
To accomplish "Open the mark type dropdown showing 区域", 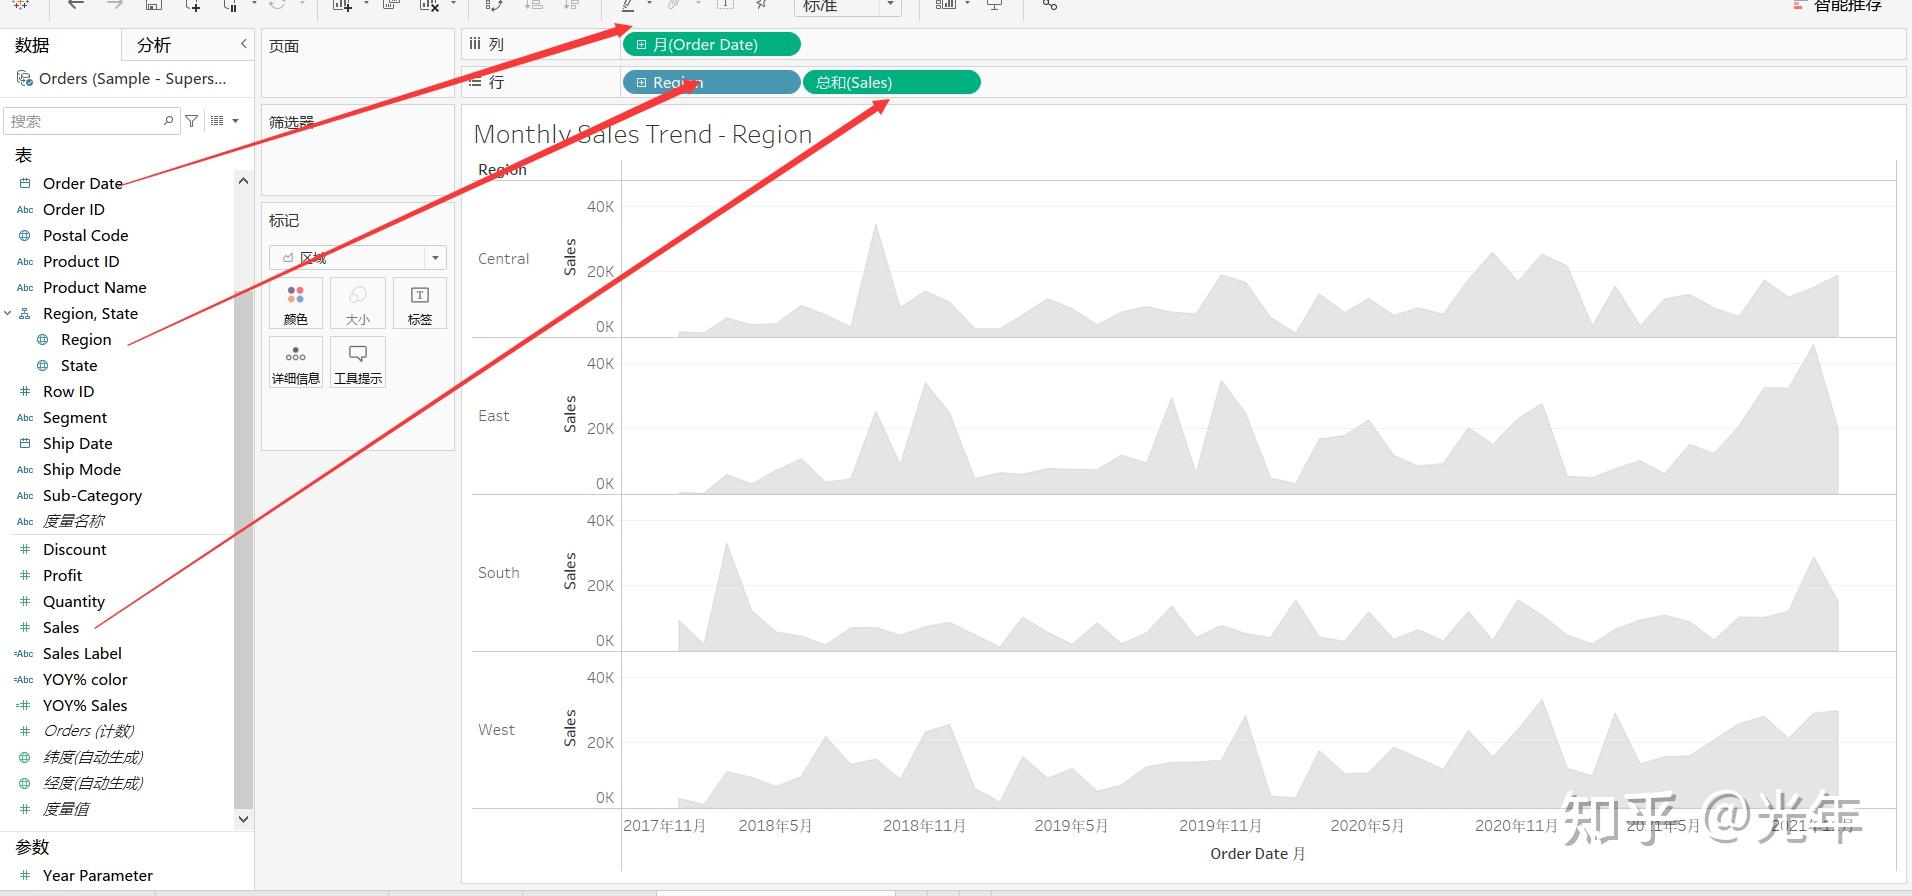I will point(358,258).
